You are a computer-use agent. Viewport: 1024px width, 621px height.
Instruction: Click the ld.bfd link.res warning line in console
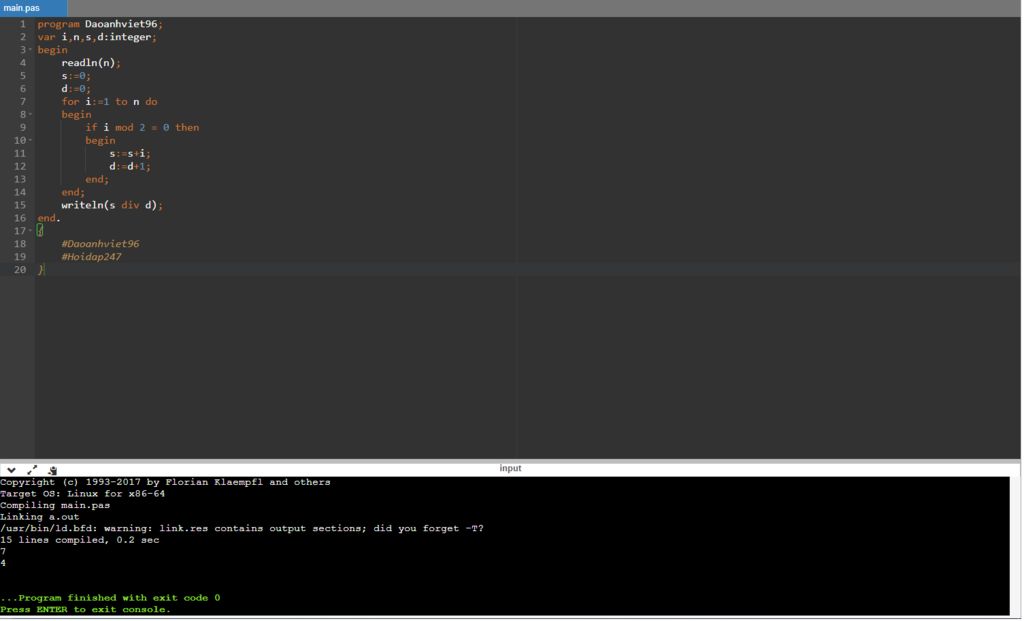click(x=242, y=528)
